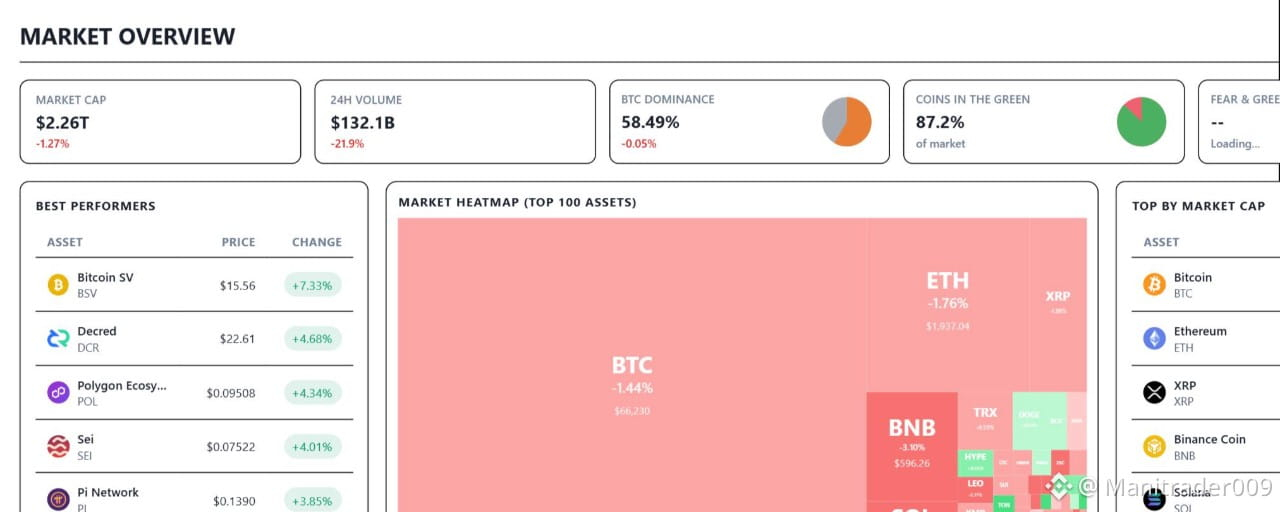
Task: Click the ETH tile in the heatmap
Action: pos(947,304)
